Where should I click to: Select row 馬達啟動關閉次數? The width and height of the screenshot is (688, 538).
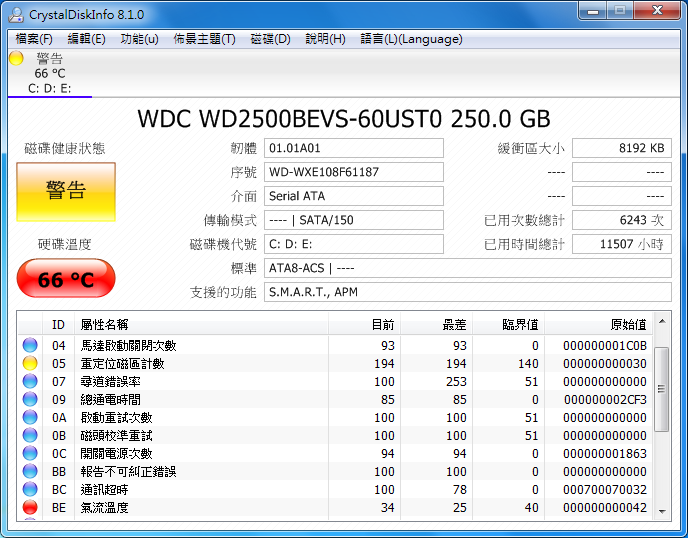[x=335, y=345]
